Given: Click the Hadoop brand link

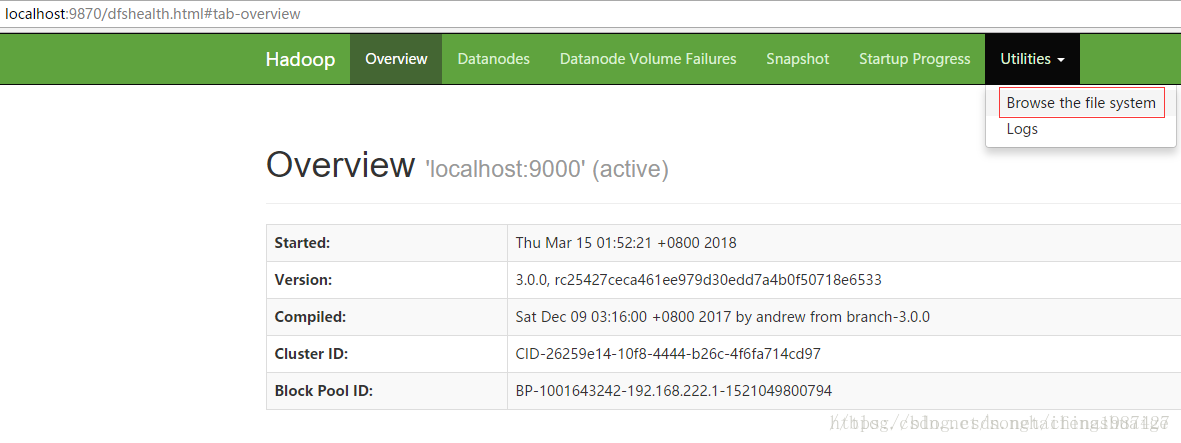Looking at the screenshot, I should pyautogui.click(x=301, y=60).
